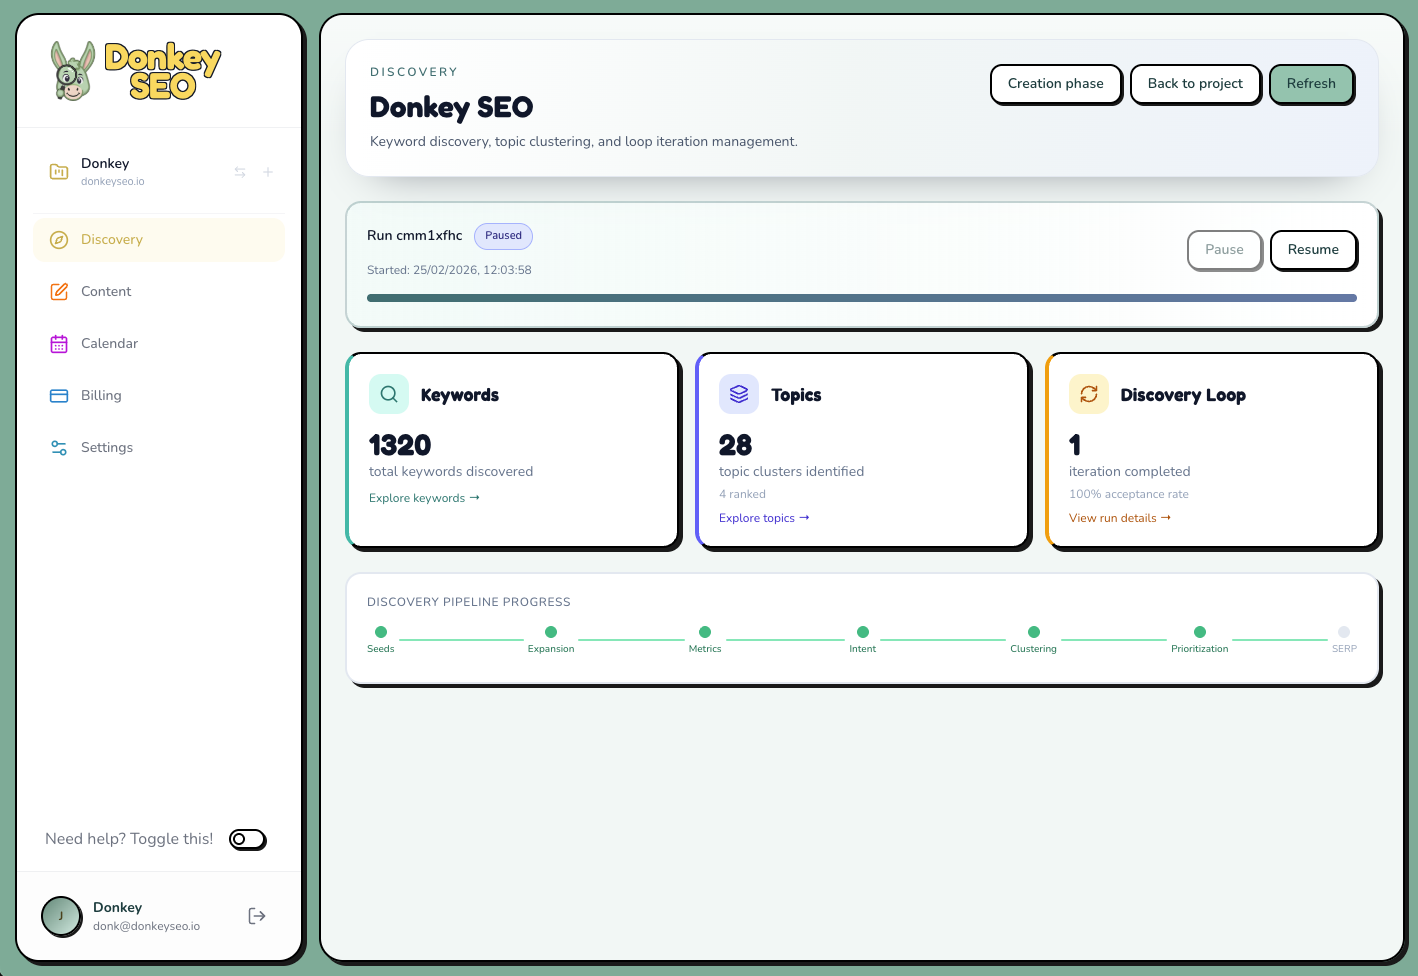This screenshot has width=1418, height=976.
Task: Click the Topics layers icon
Action: (x=739, y=394)
